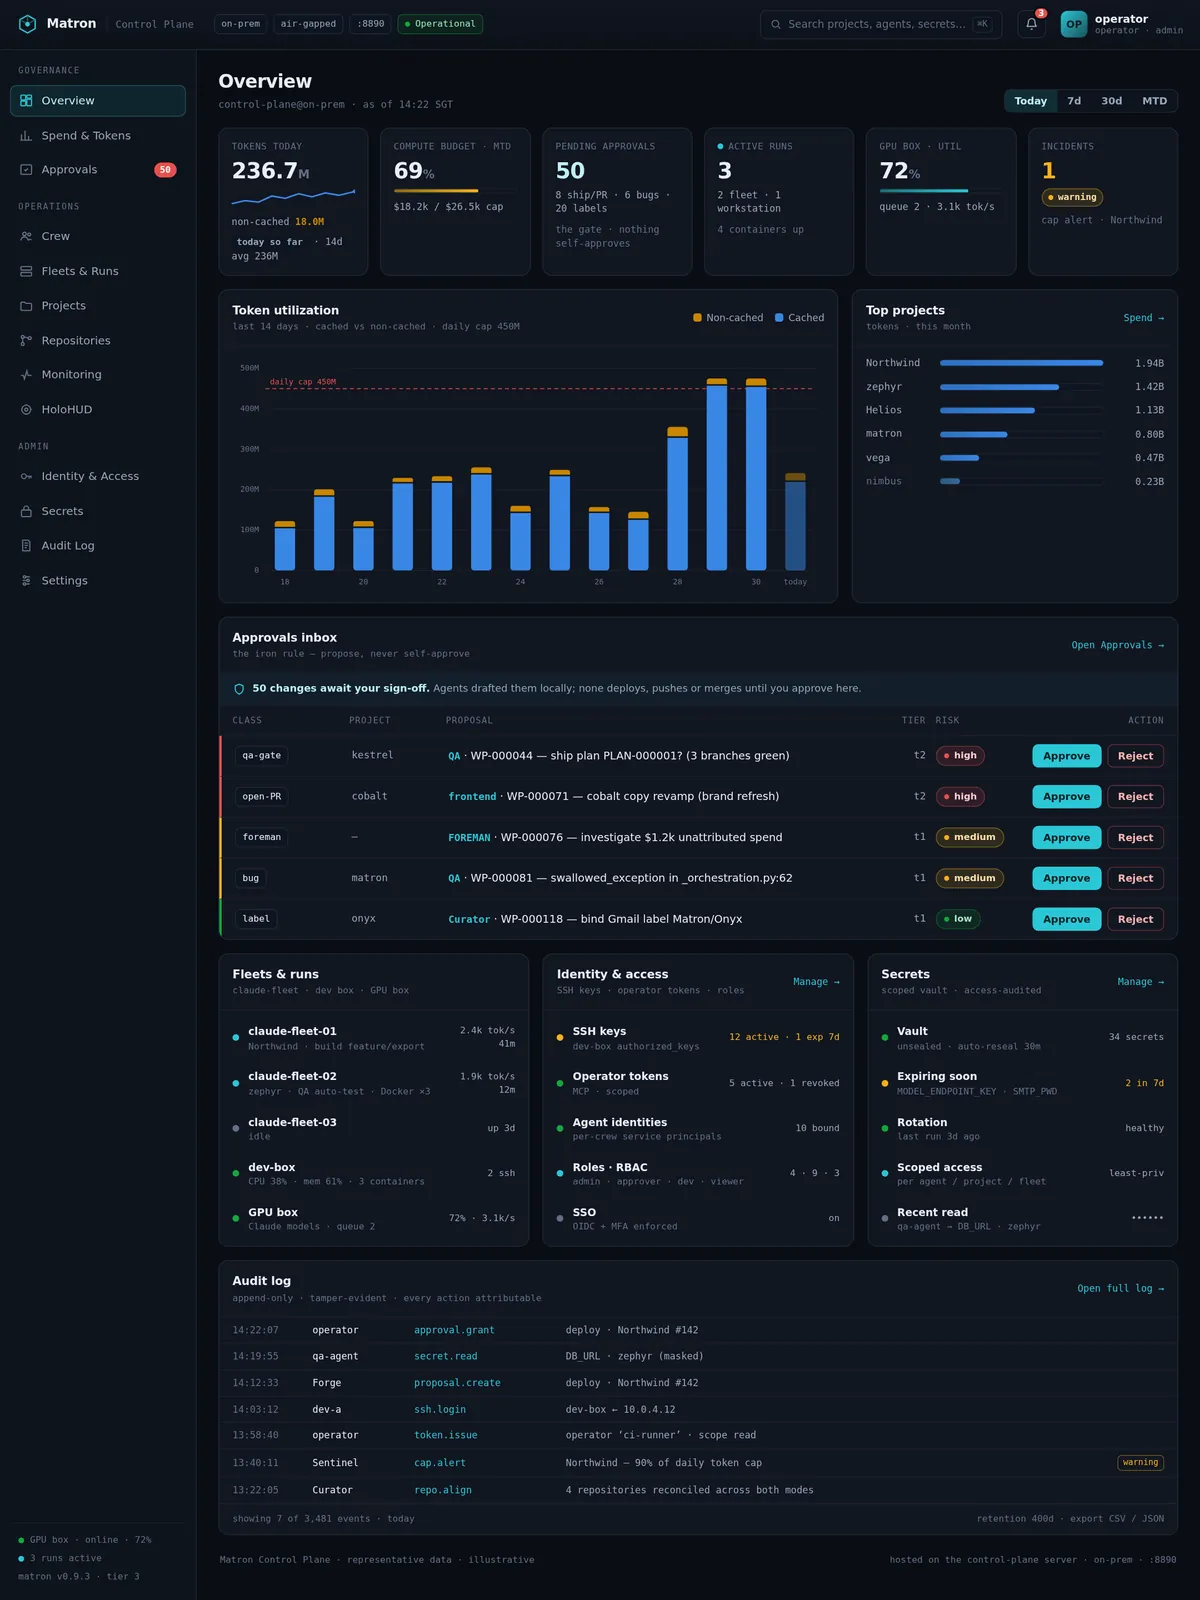Click the air-gapped tag in header
The width and height of the screenshot is (1200, 1600).
coord(308,24)
